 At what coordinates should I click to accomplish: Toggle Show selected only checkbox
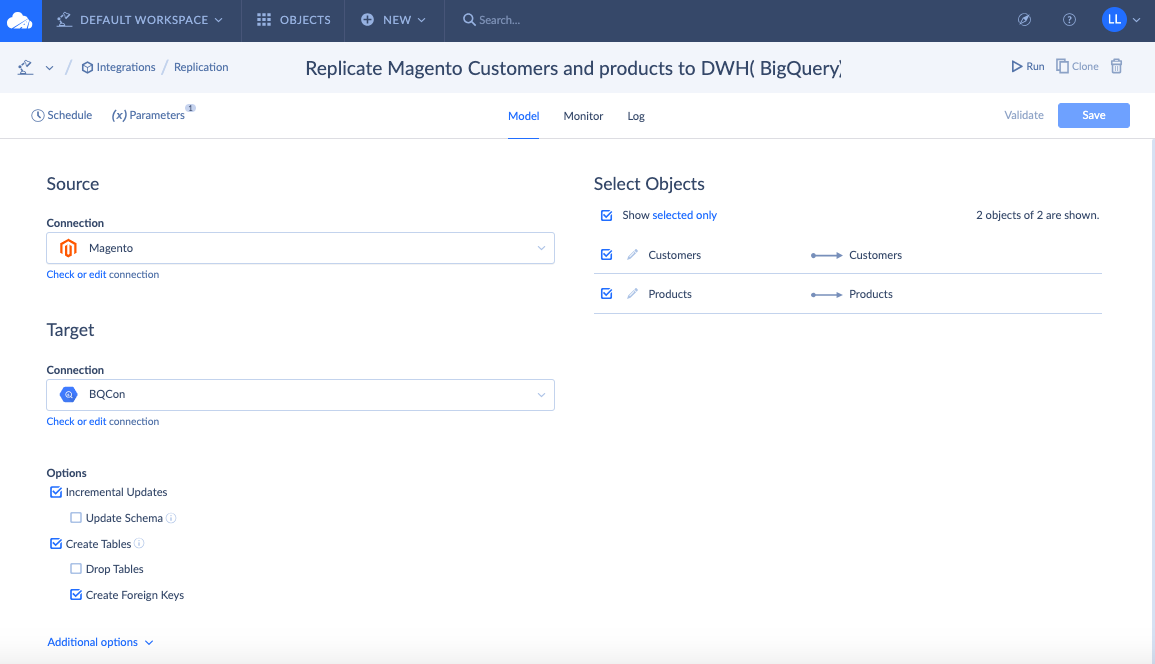tap(606, 215)
